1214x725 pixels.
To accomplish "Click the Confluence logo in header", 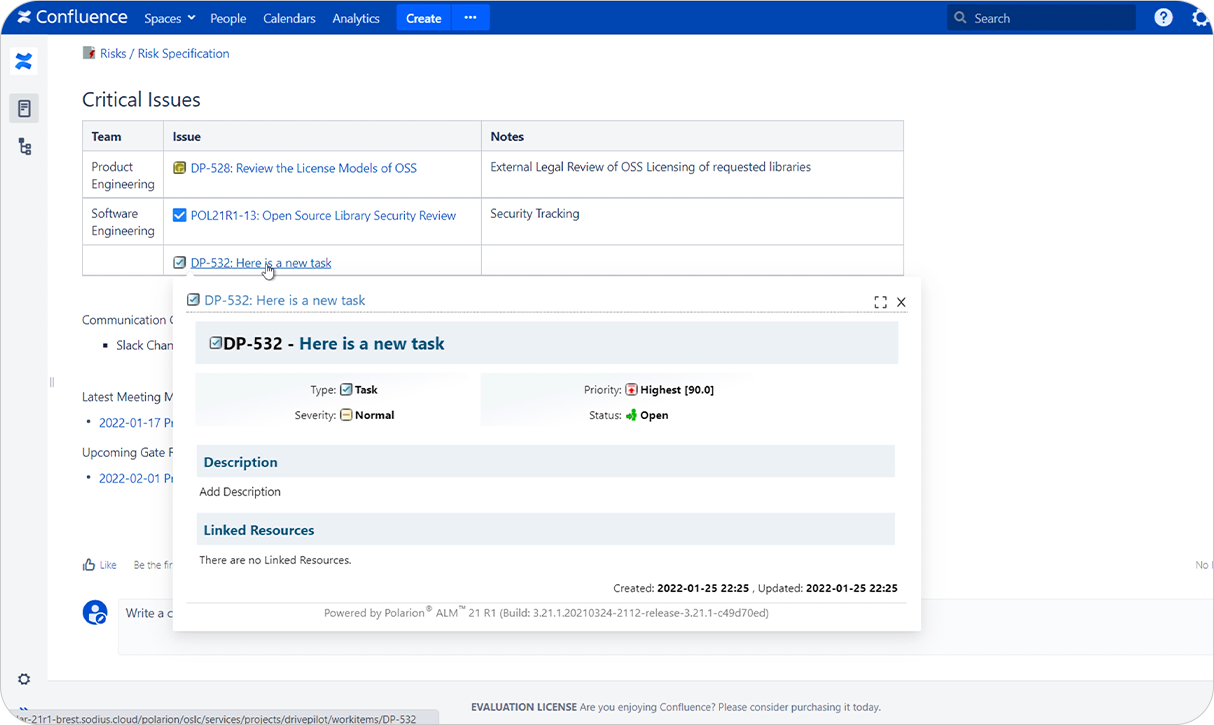I will tap(72, 18).
